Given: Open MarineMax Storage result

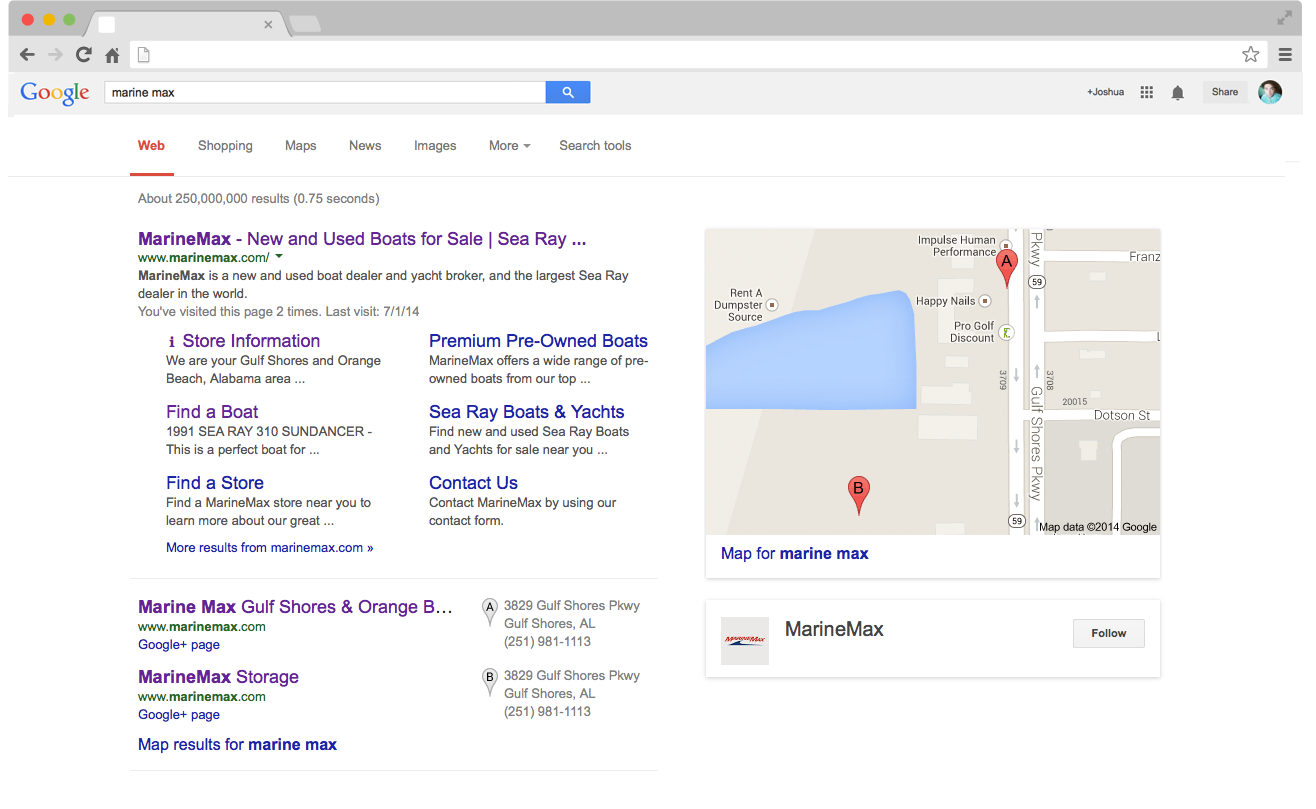Looking at the screenshot, I should pos(218,677).
